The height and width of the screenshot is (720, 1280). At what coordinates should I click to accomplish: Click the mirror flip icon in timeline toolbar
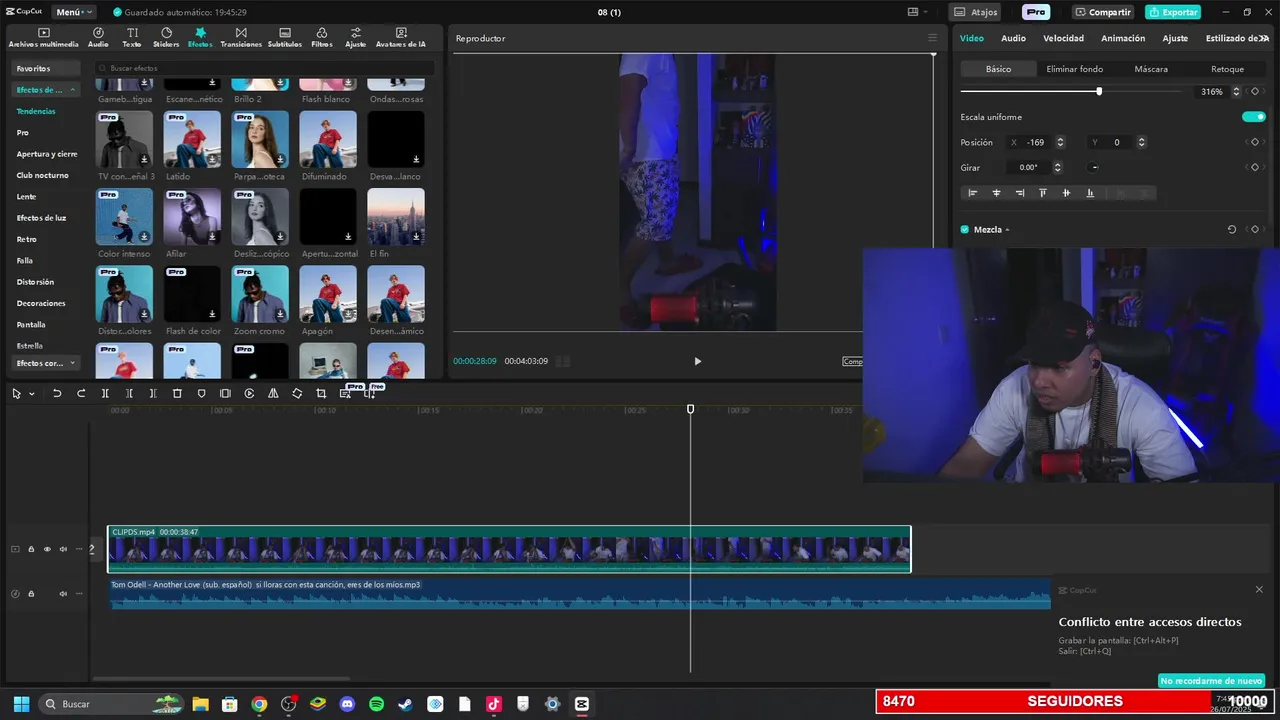[273, 394]
